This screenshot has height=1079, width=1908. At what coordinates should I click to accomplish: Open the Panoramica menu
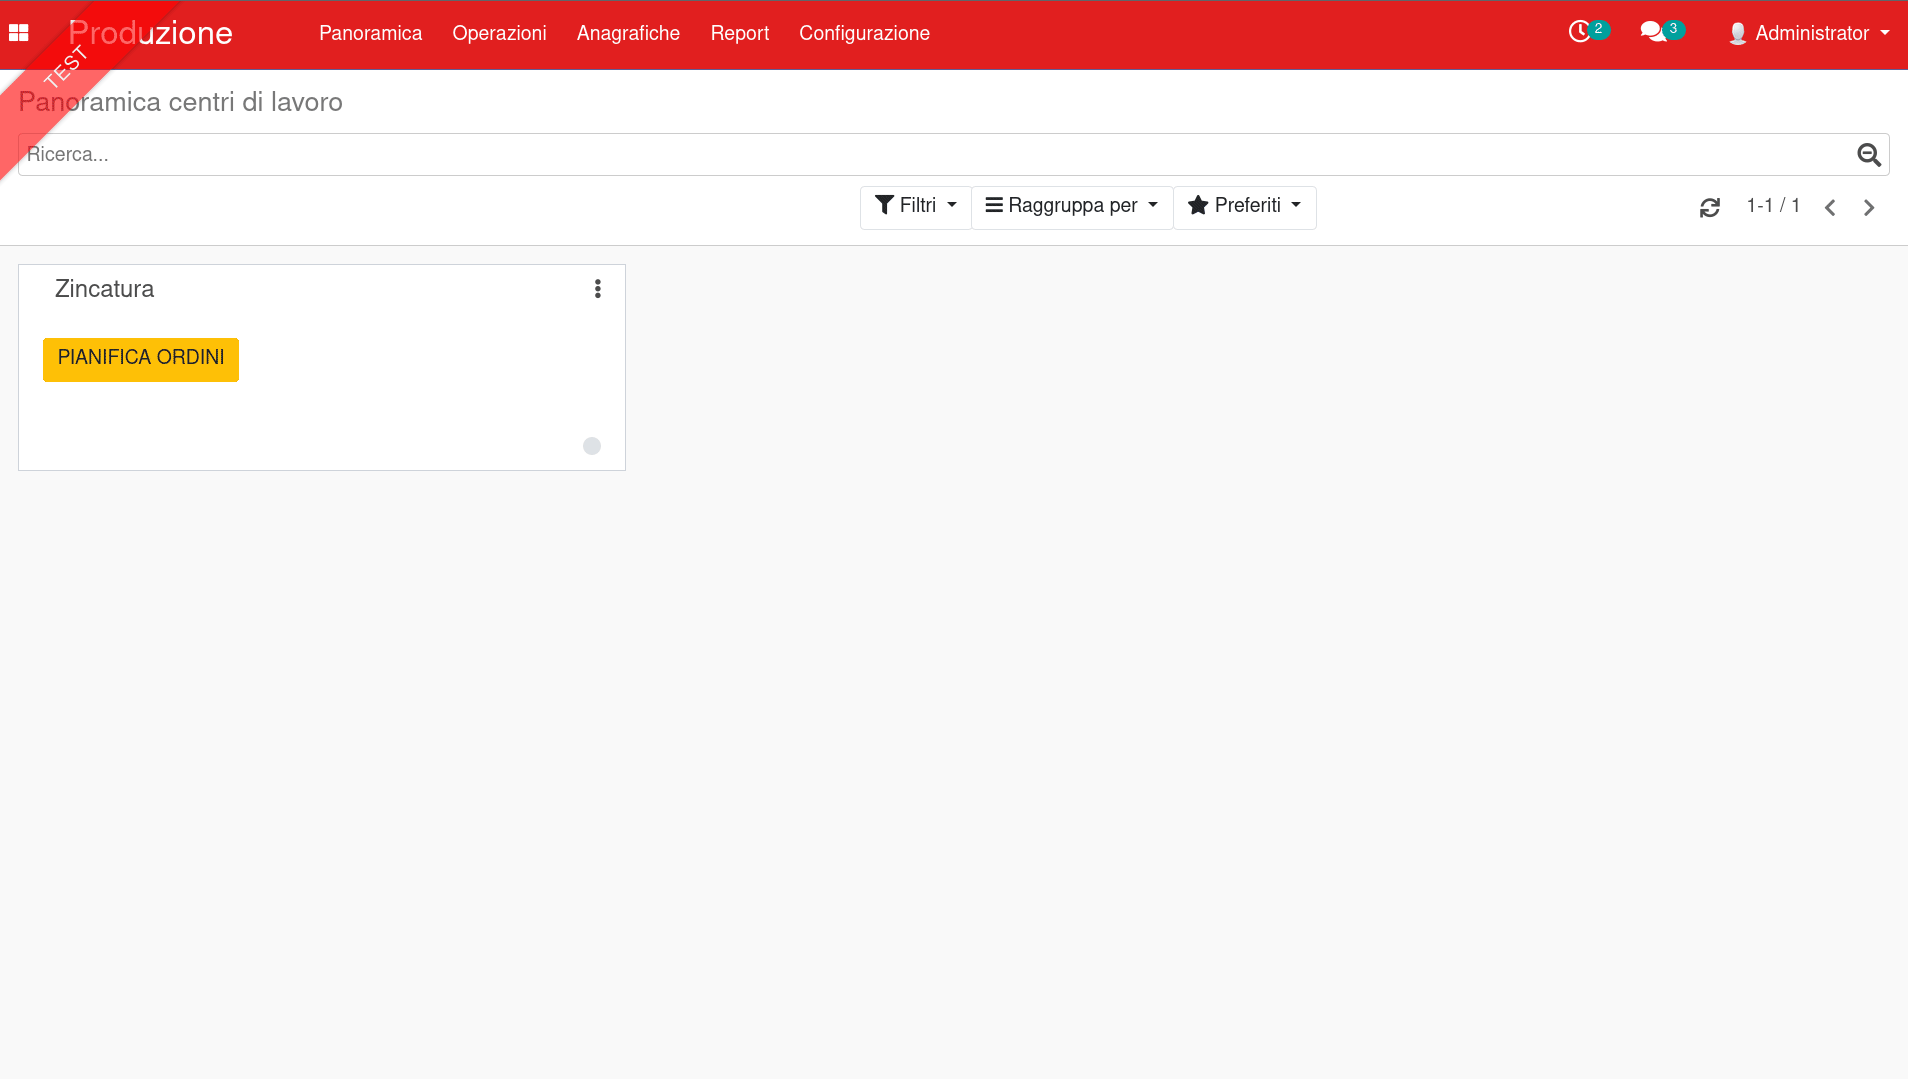370,33
